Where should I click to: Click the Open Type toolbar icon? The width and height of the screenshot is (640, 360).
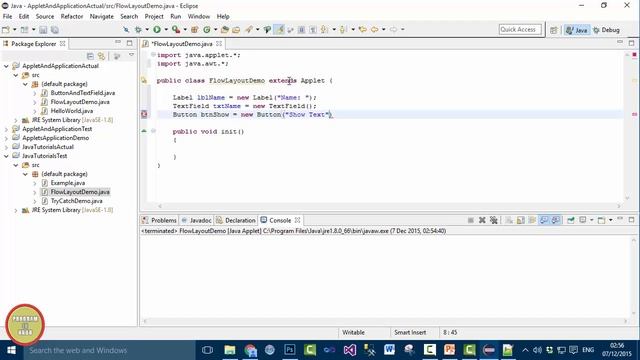224,29
